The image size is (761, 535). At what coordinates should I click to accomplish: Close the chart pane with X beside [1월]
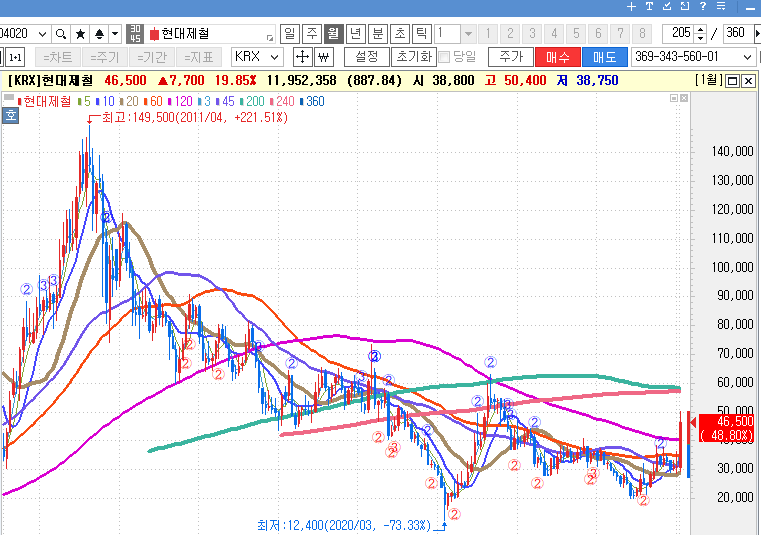tap(748, 81)
